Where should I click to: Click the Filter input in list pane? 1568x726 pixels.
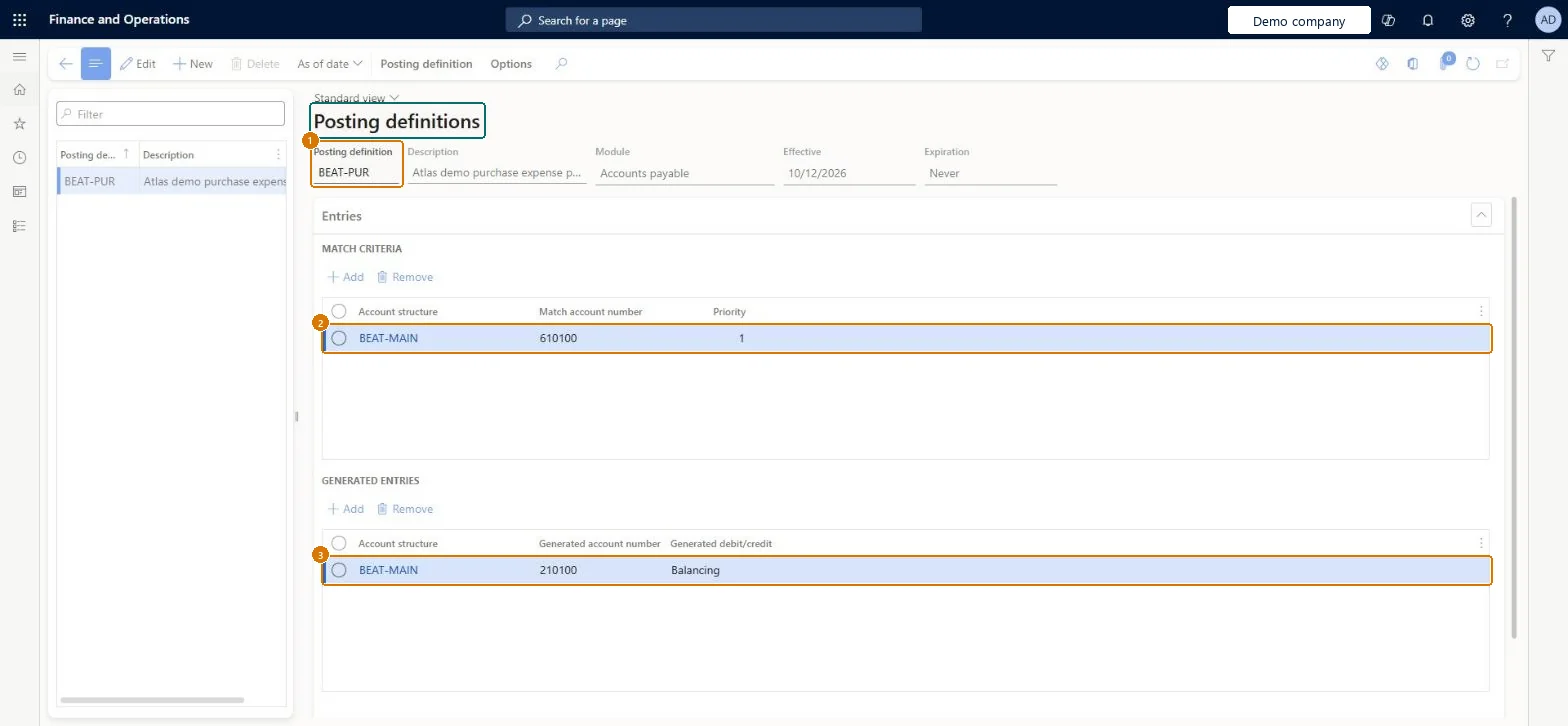point(171,114)
